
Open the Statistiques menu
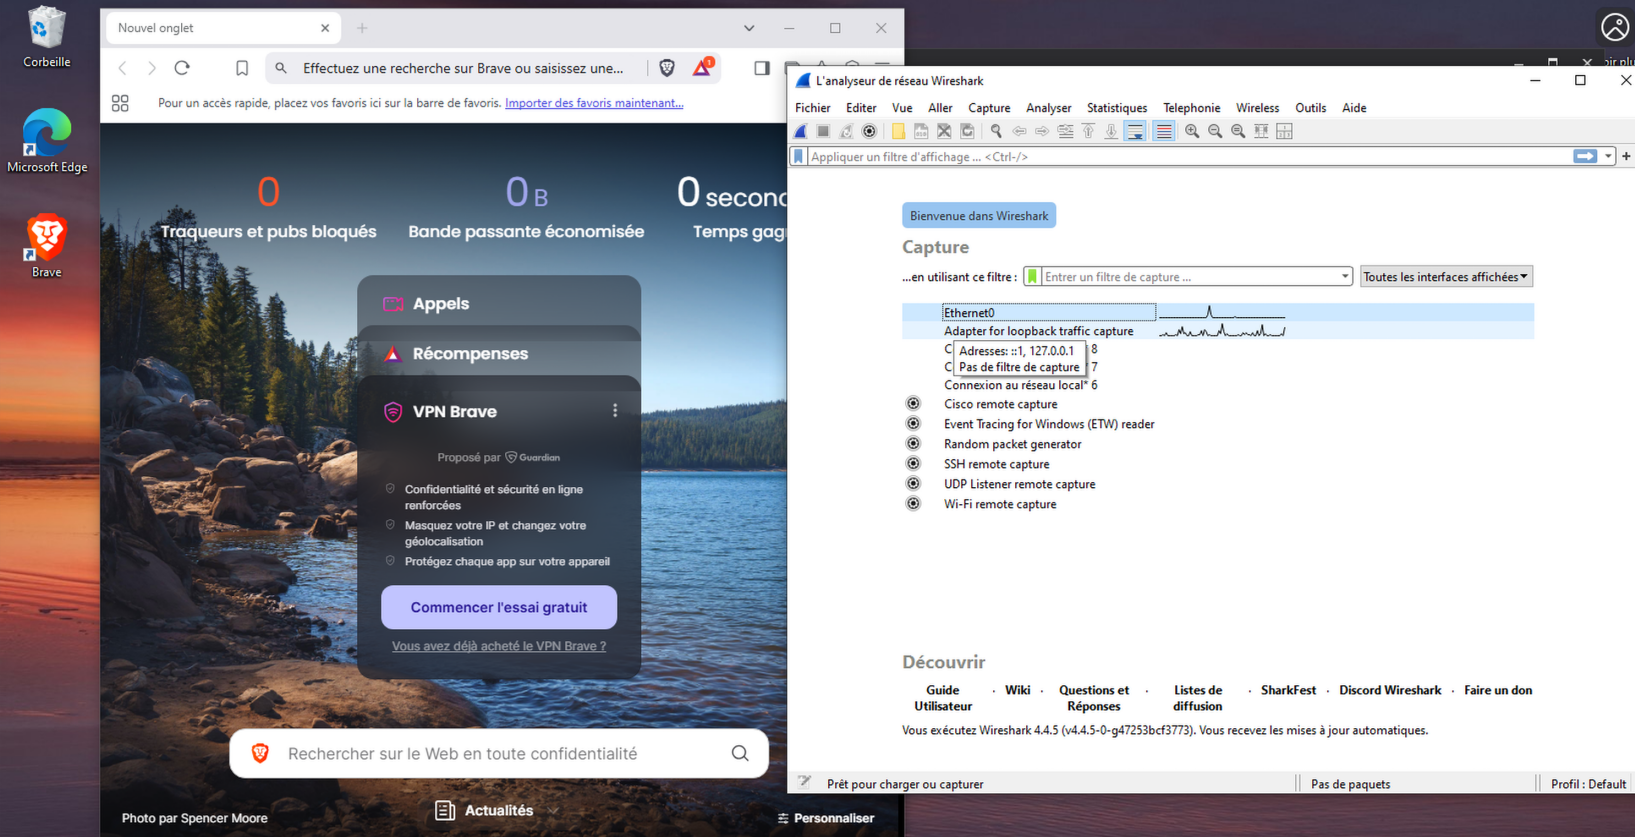point(1117,108)
